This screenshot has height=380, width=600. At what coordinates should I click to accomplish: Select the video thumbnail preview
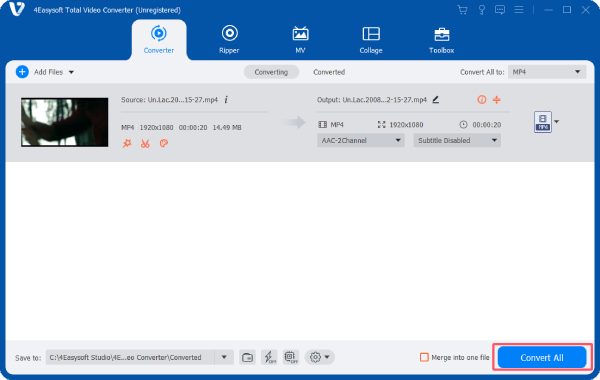pos(64,122)
